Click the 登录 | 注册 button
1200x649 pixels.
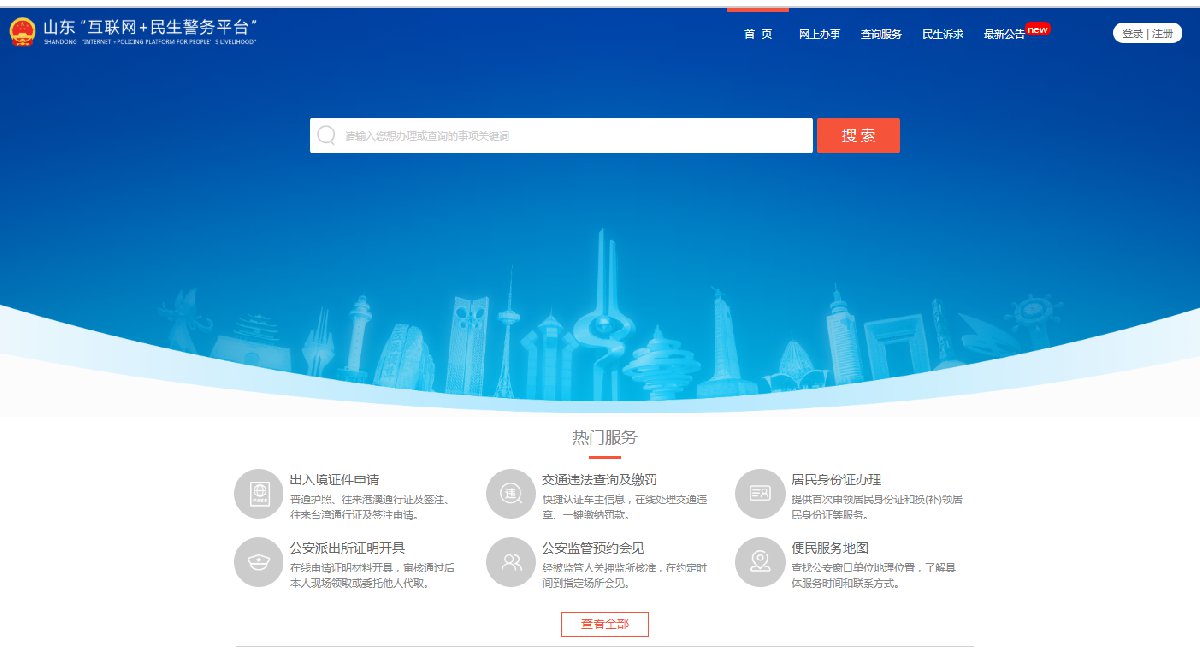(x=1147, y=33)
